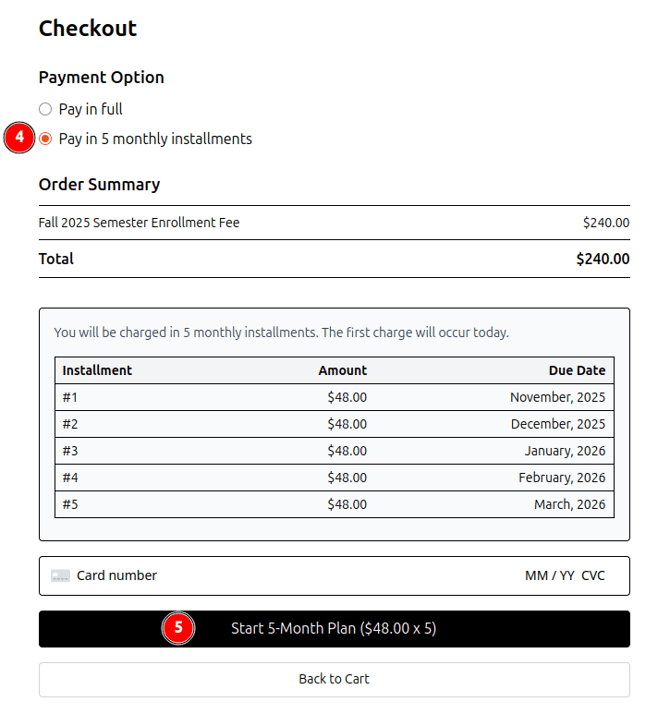Go Back to Cart

(334, 679)
